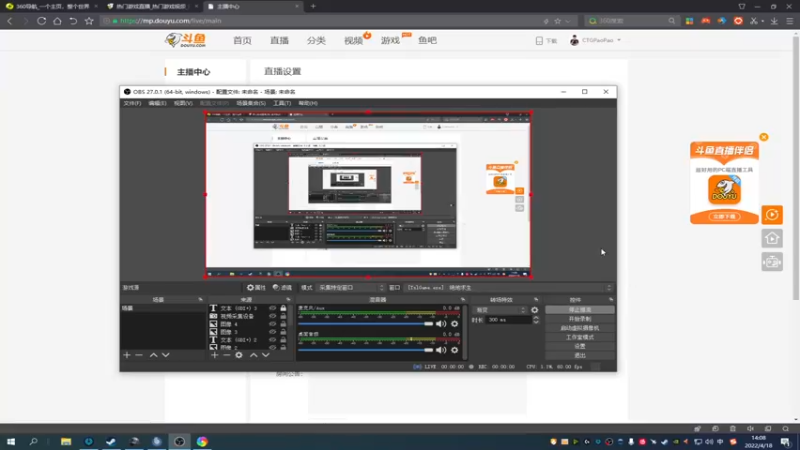Open OBS Scene Collection menu
800x450 pixels.
click(x=251, y=103)
